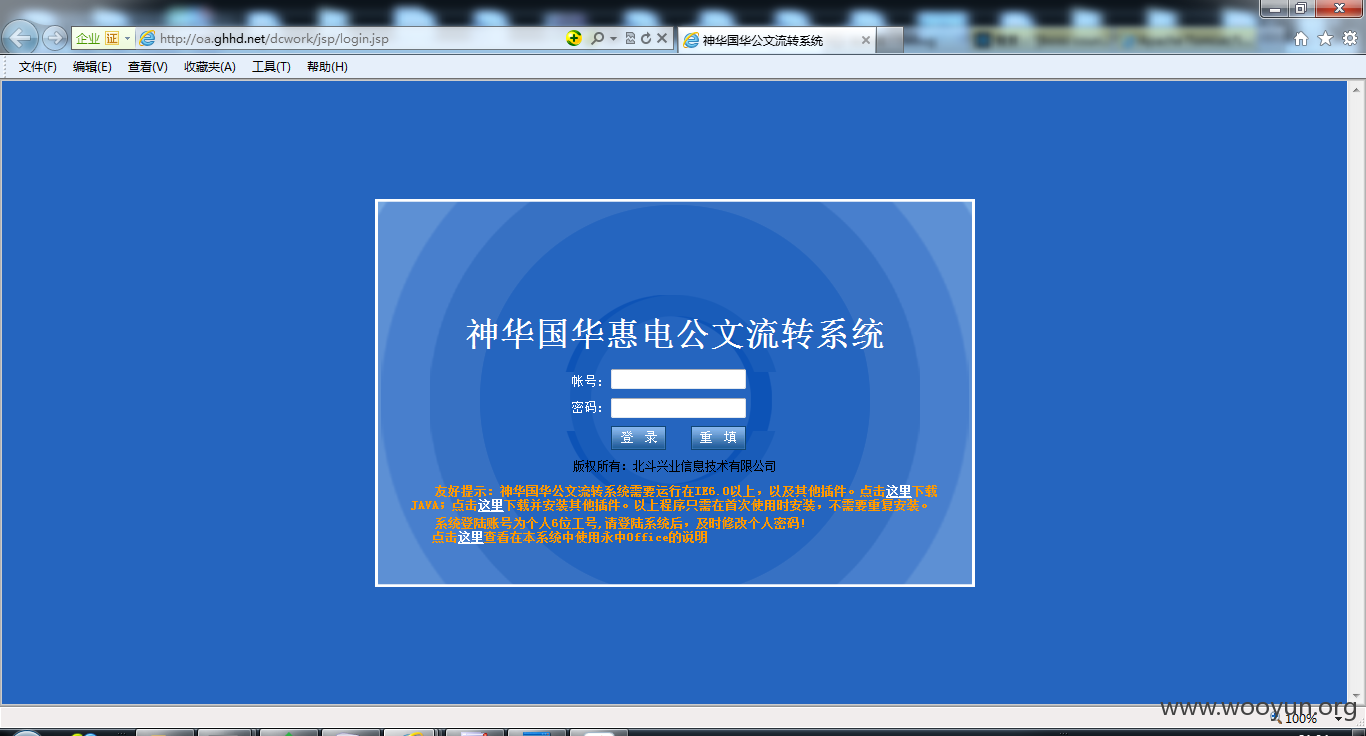The image size is (1366, 736).
Task: Click the 重 填 reset button
Action: [x=718, y=438]
